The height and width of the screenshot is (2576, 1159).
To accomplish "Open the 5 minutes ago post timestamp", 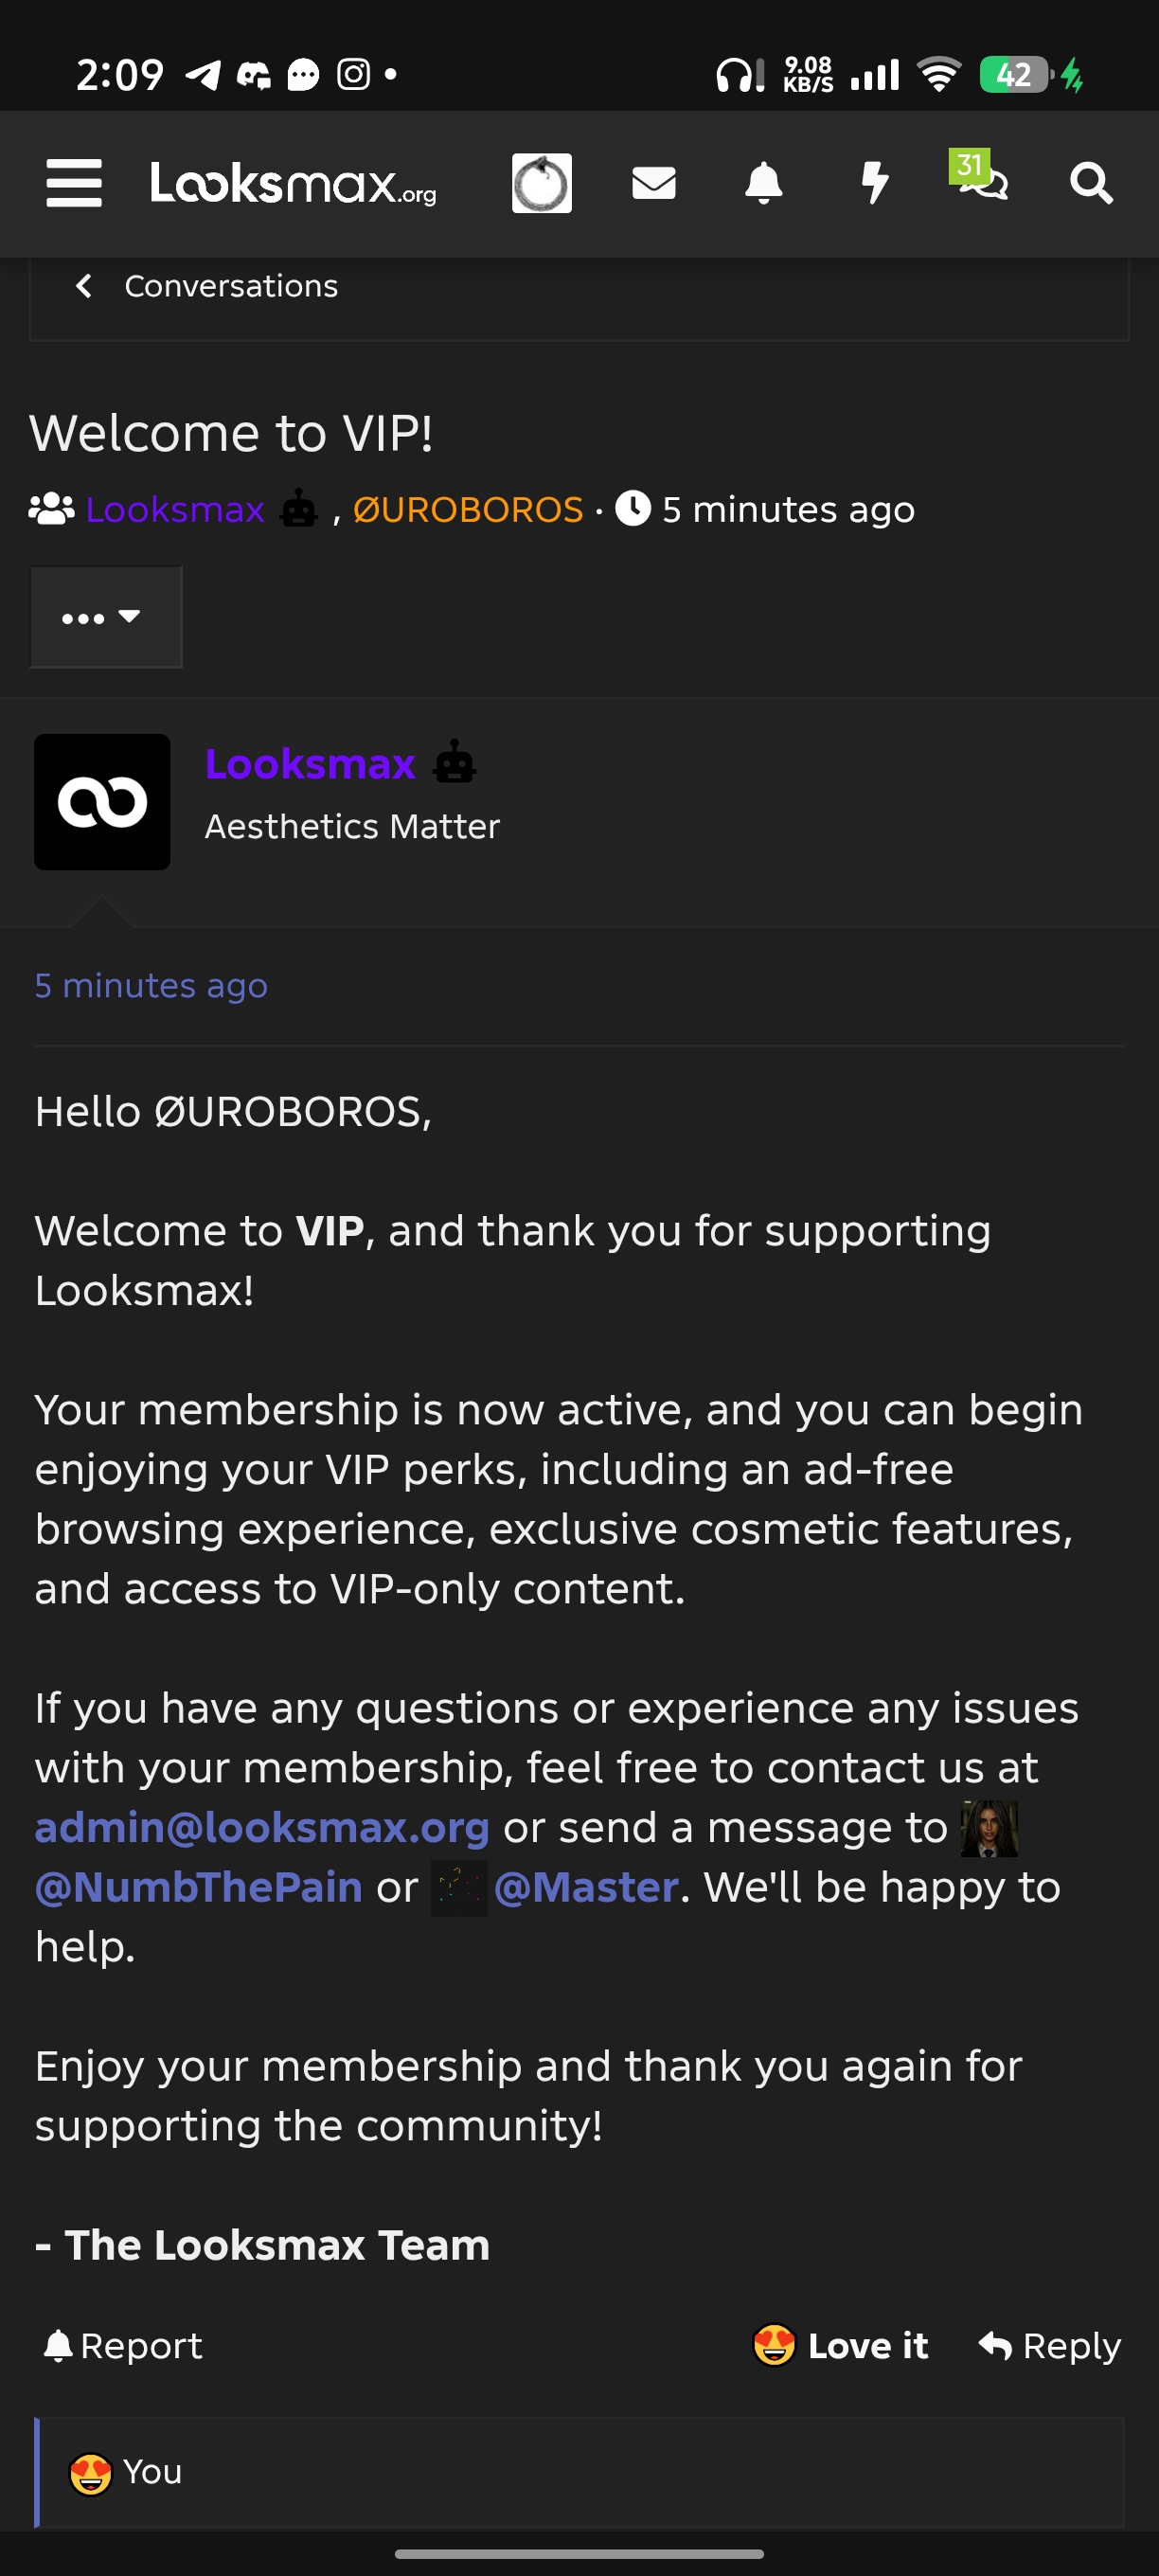I will pos(151,986).
